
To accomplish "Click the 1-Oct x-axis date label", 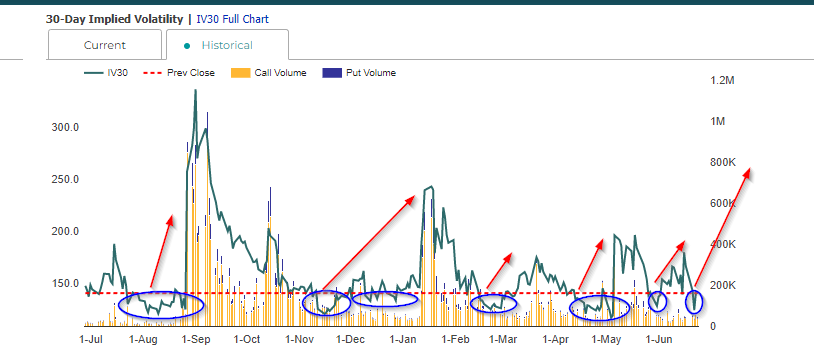I will pyautogui.click(x=247, y=340).
